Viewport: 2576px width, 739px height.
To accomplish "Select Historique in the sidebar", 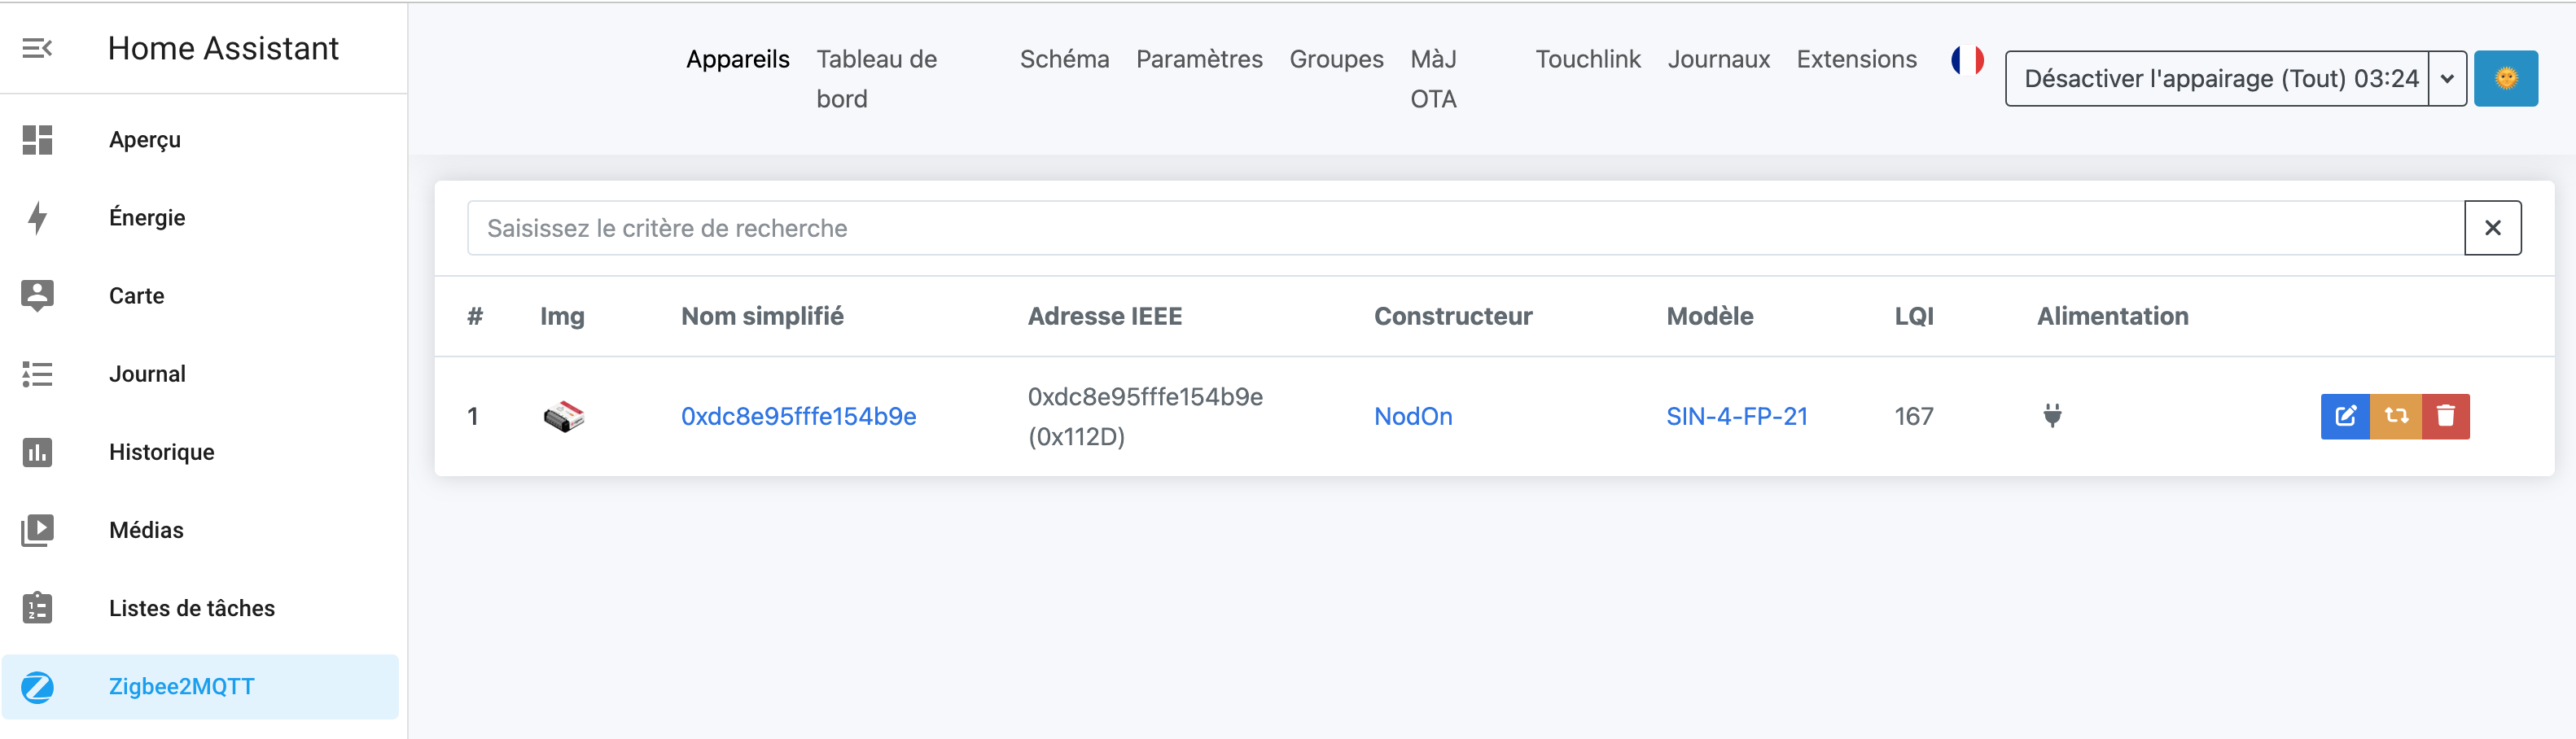I will coord(161,452).
